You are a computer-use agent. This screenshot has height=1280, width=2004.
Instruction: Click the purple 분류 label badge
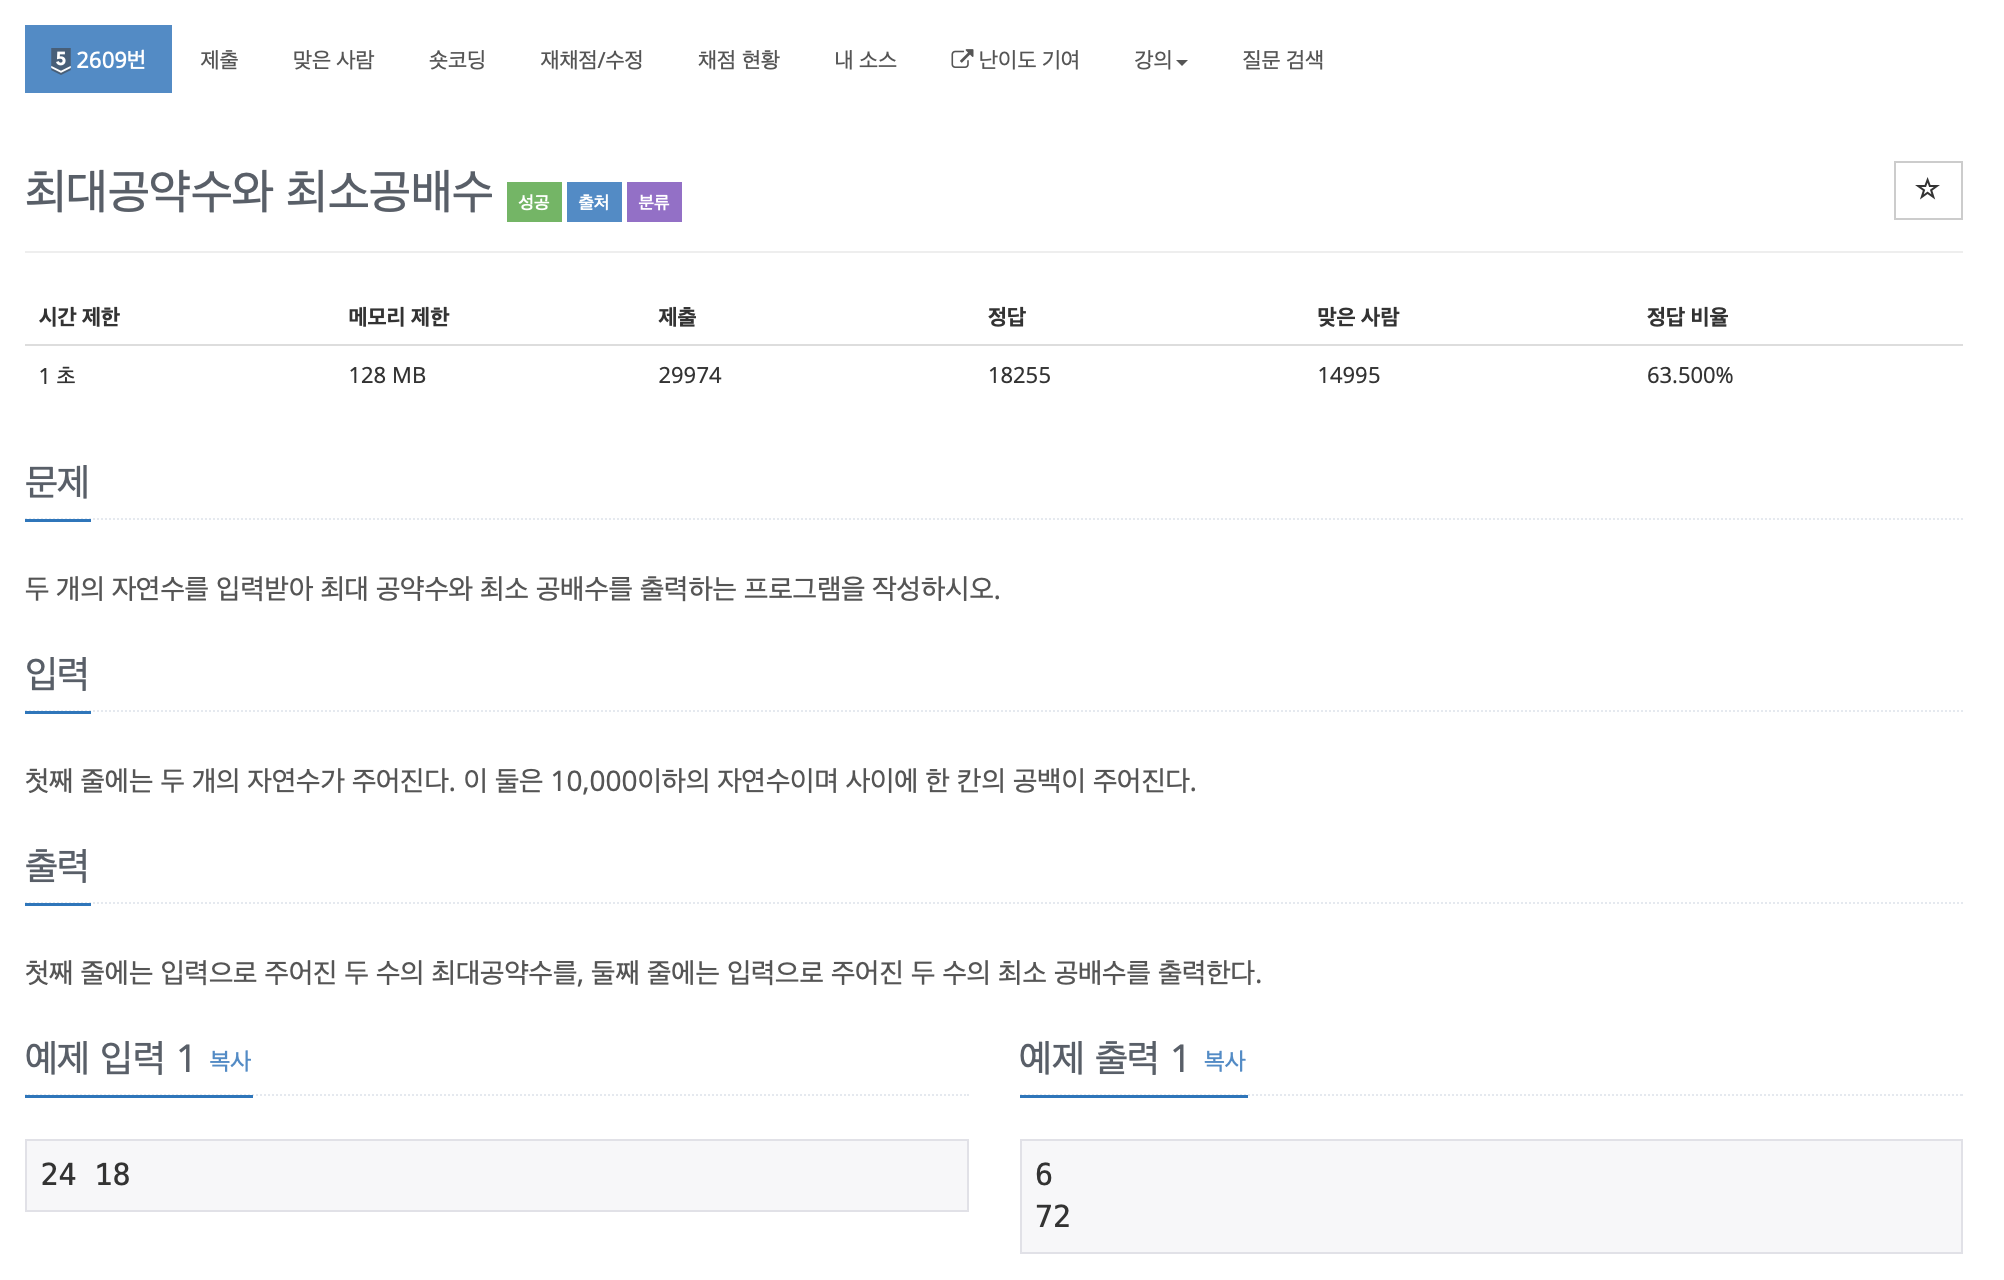click(x=653, y=202)
